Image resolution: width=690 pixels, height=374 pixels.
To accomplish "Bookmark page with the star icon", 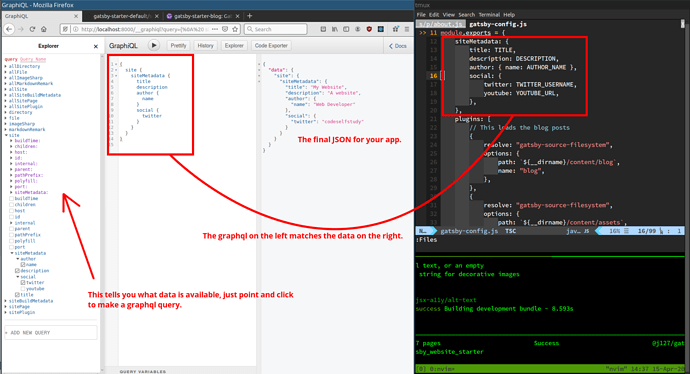I will 235,29.
